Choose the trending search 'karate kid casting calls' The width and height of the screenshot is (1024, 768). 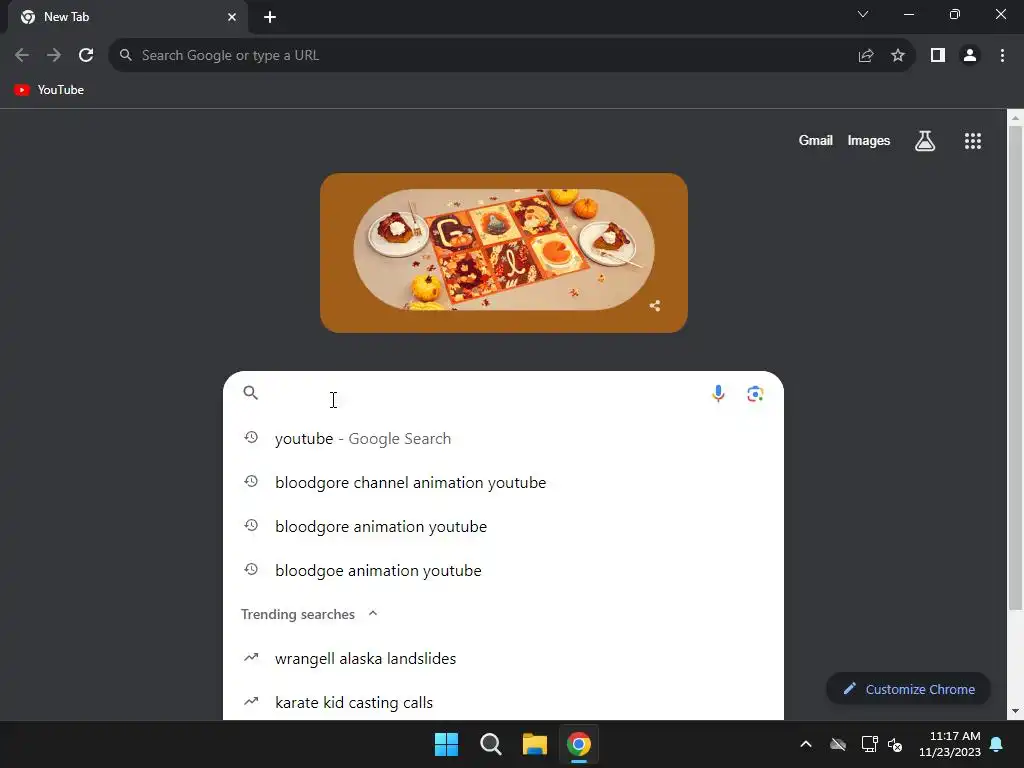[504, 702]
